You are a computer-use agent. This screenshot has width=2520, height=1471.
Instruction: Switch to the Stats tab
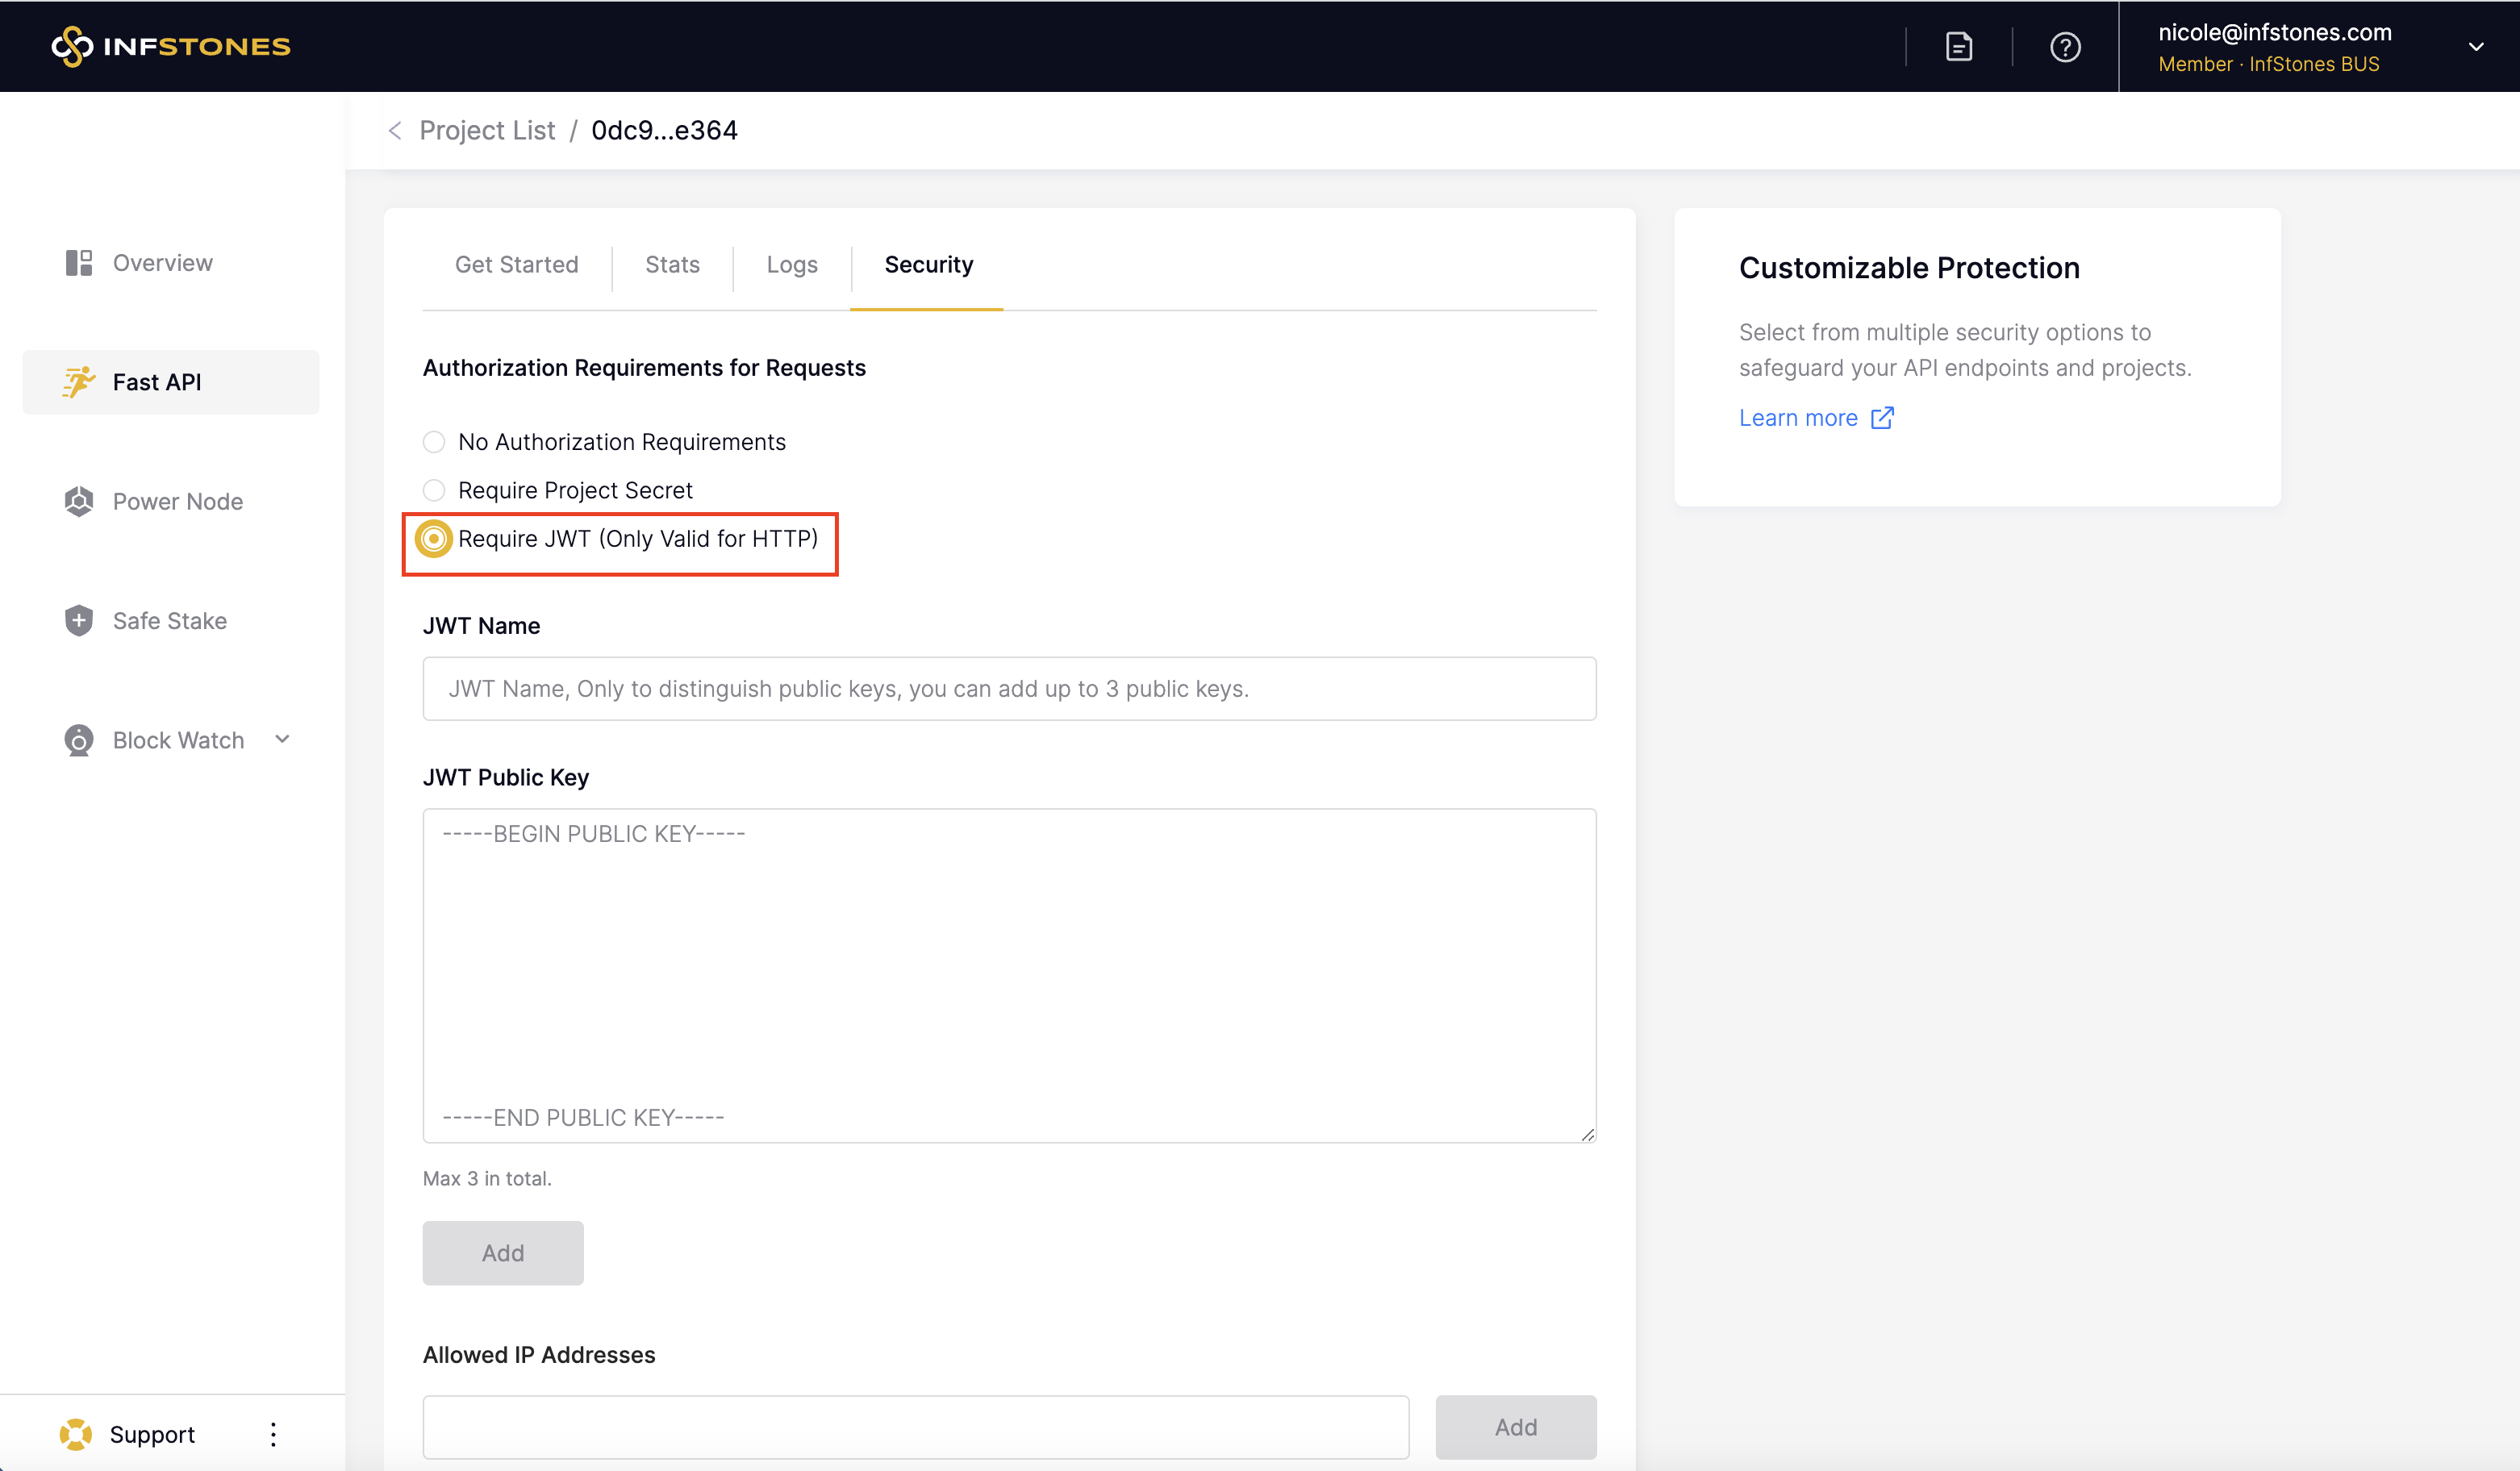pos(672,264)
